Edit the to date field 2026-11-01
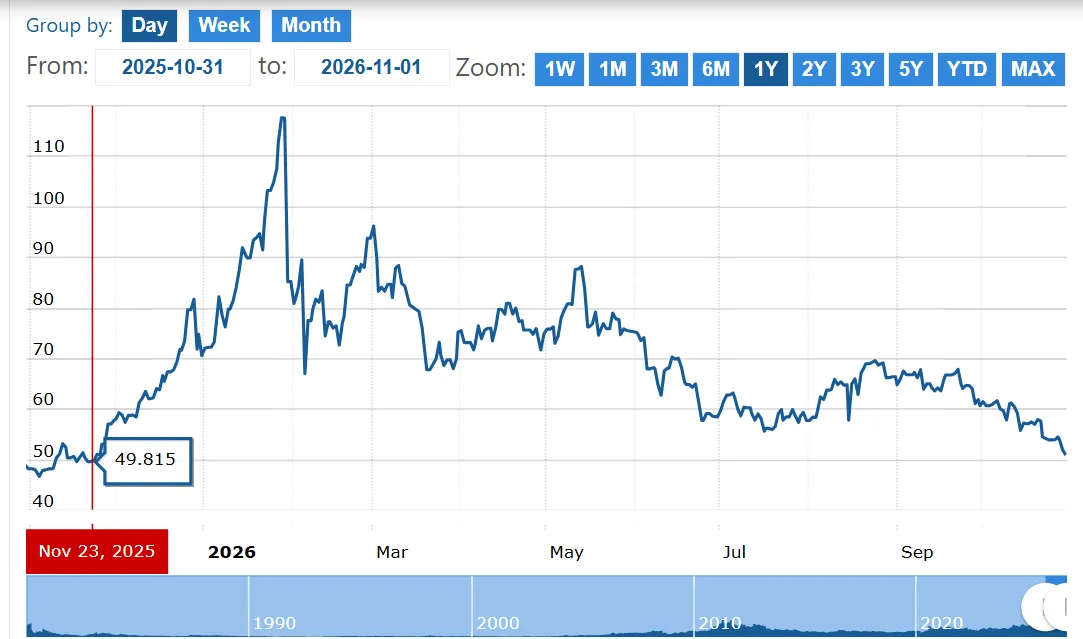 372,67
